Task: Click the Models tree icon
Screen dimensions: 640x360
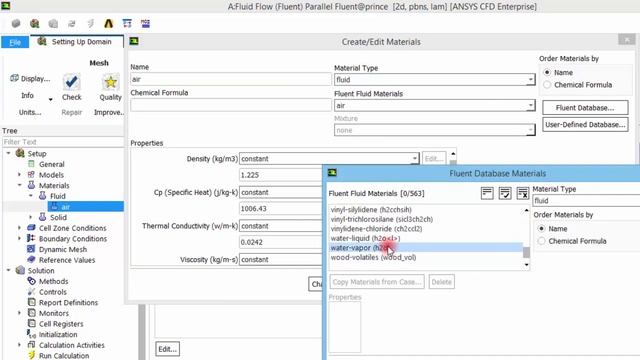Action: (x=31, y=175)
